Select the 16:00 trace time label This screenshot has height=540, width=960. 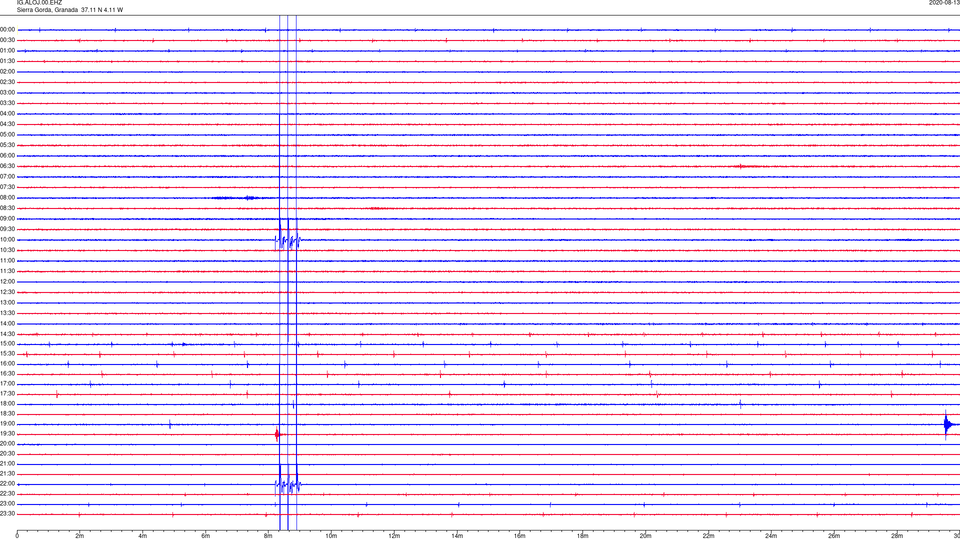[x=8, y=364]
